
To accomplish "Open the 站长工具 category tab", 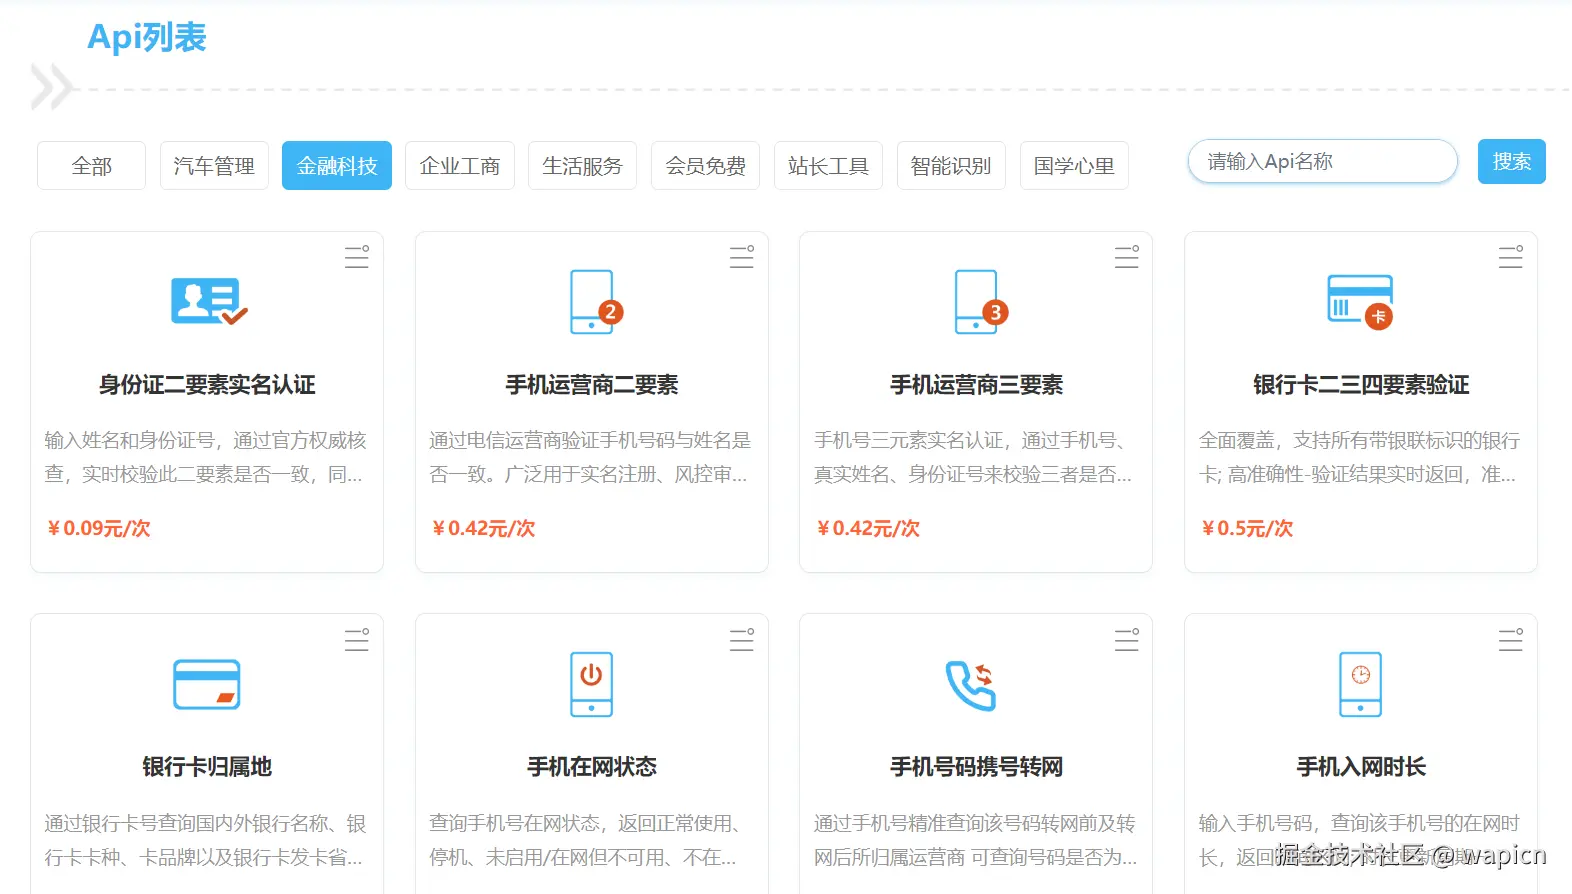I will [x=828, y=166].
